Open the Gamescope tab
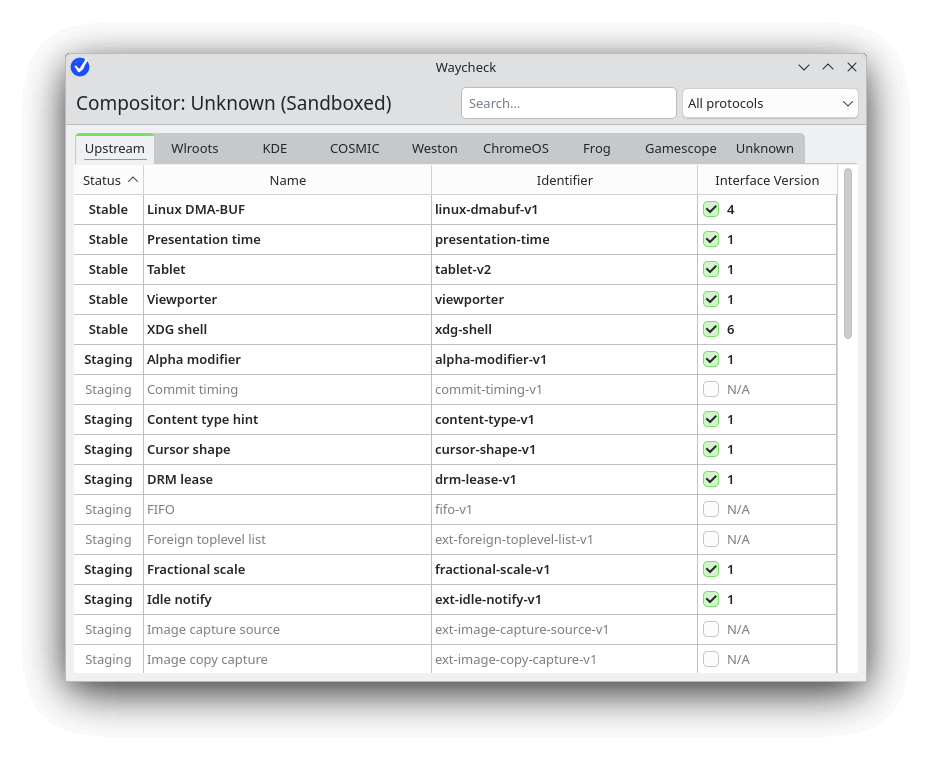This screenshot has height=759, width=932. pos(680,148)
